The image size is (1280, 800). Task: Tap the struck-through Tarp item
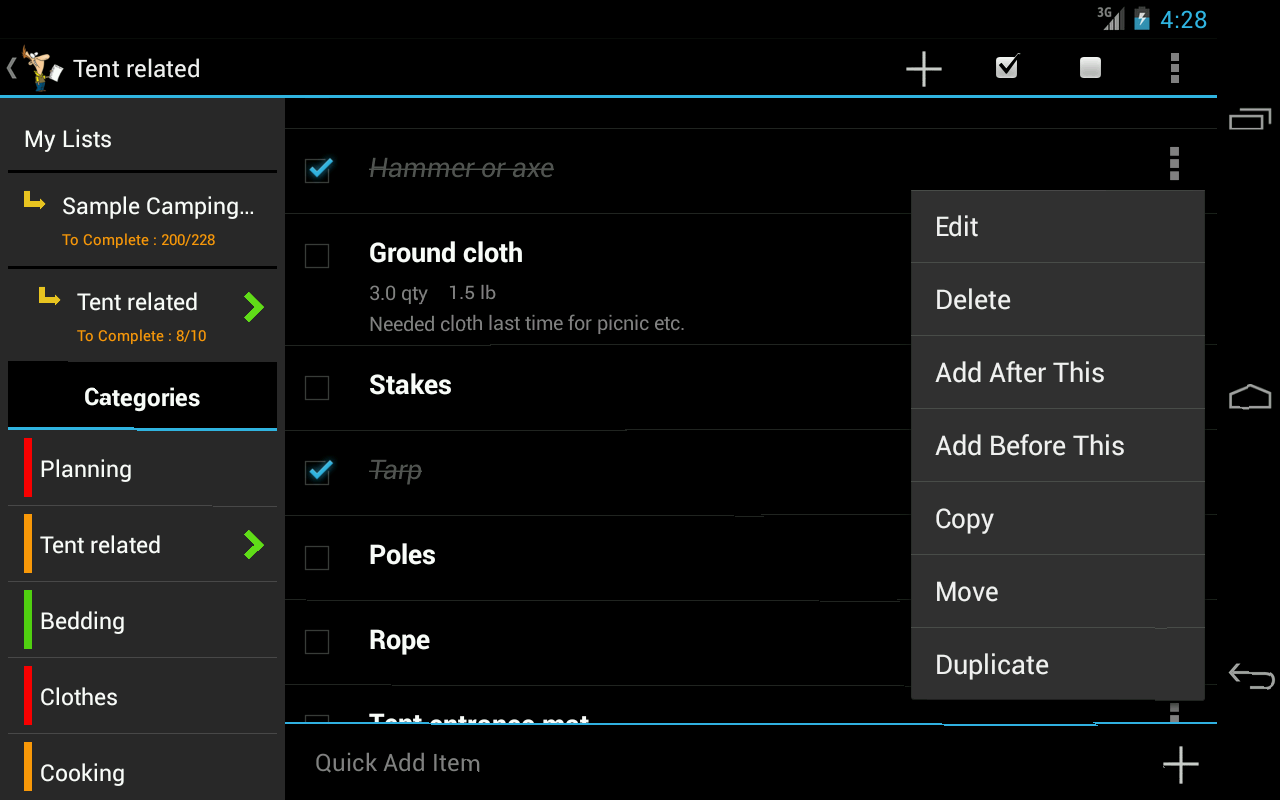click(x=396, y=470)
